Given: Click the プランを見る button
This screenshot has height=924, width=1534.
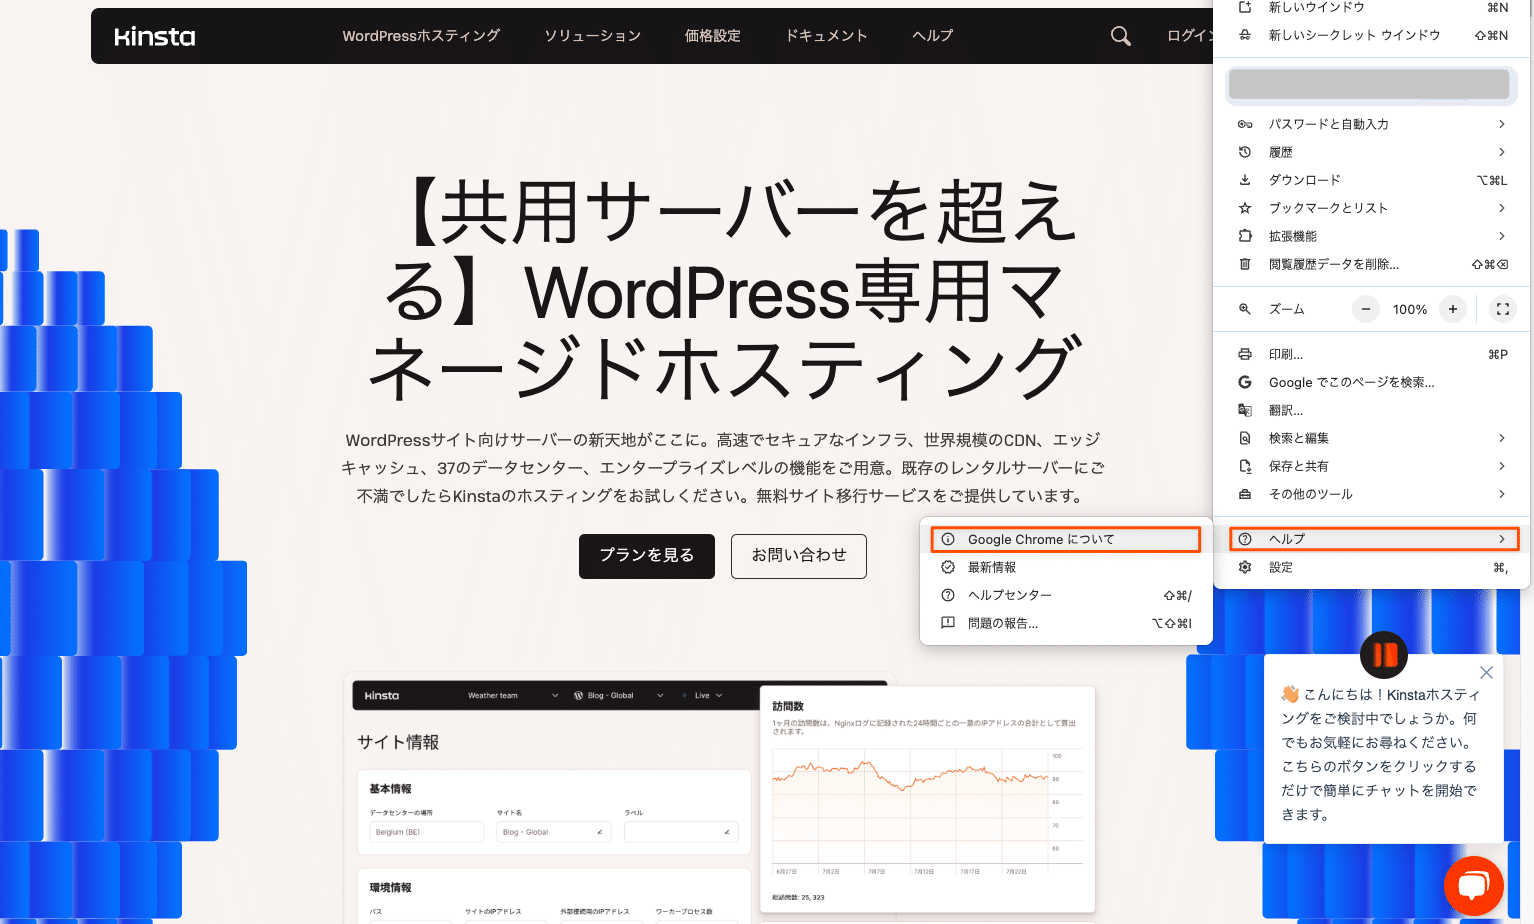Looking at the screenshot, I should pyautogui.click(x=646, y=556).
